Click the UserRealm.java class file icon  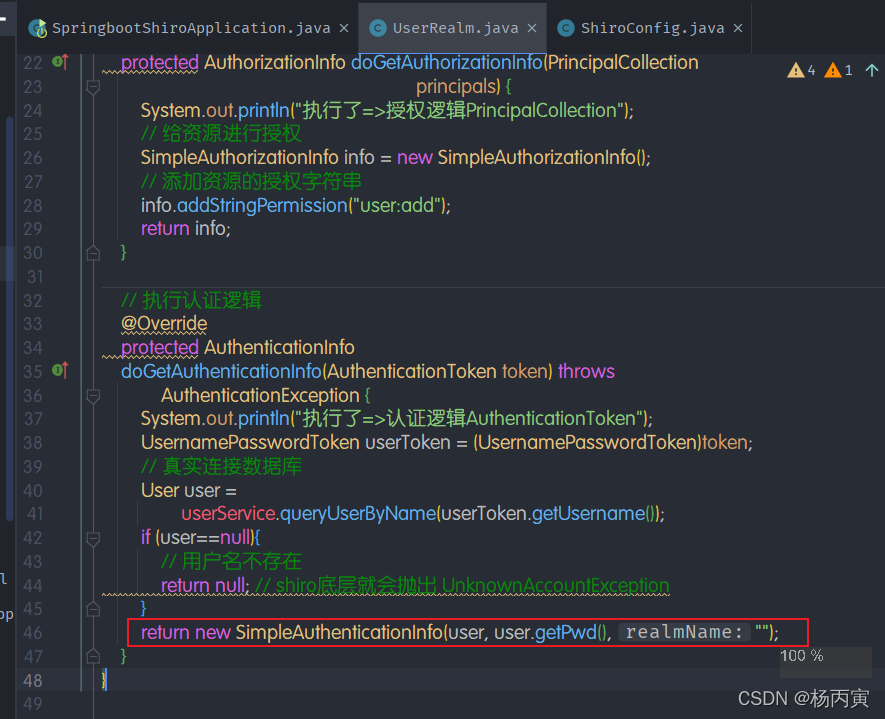(378, 28)
